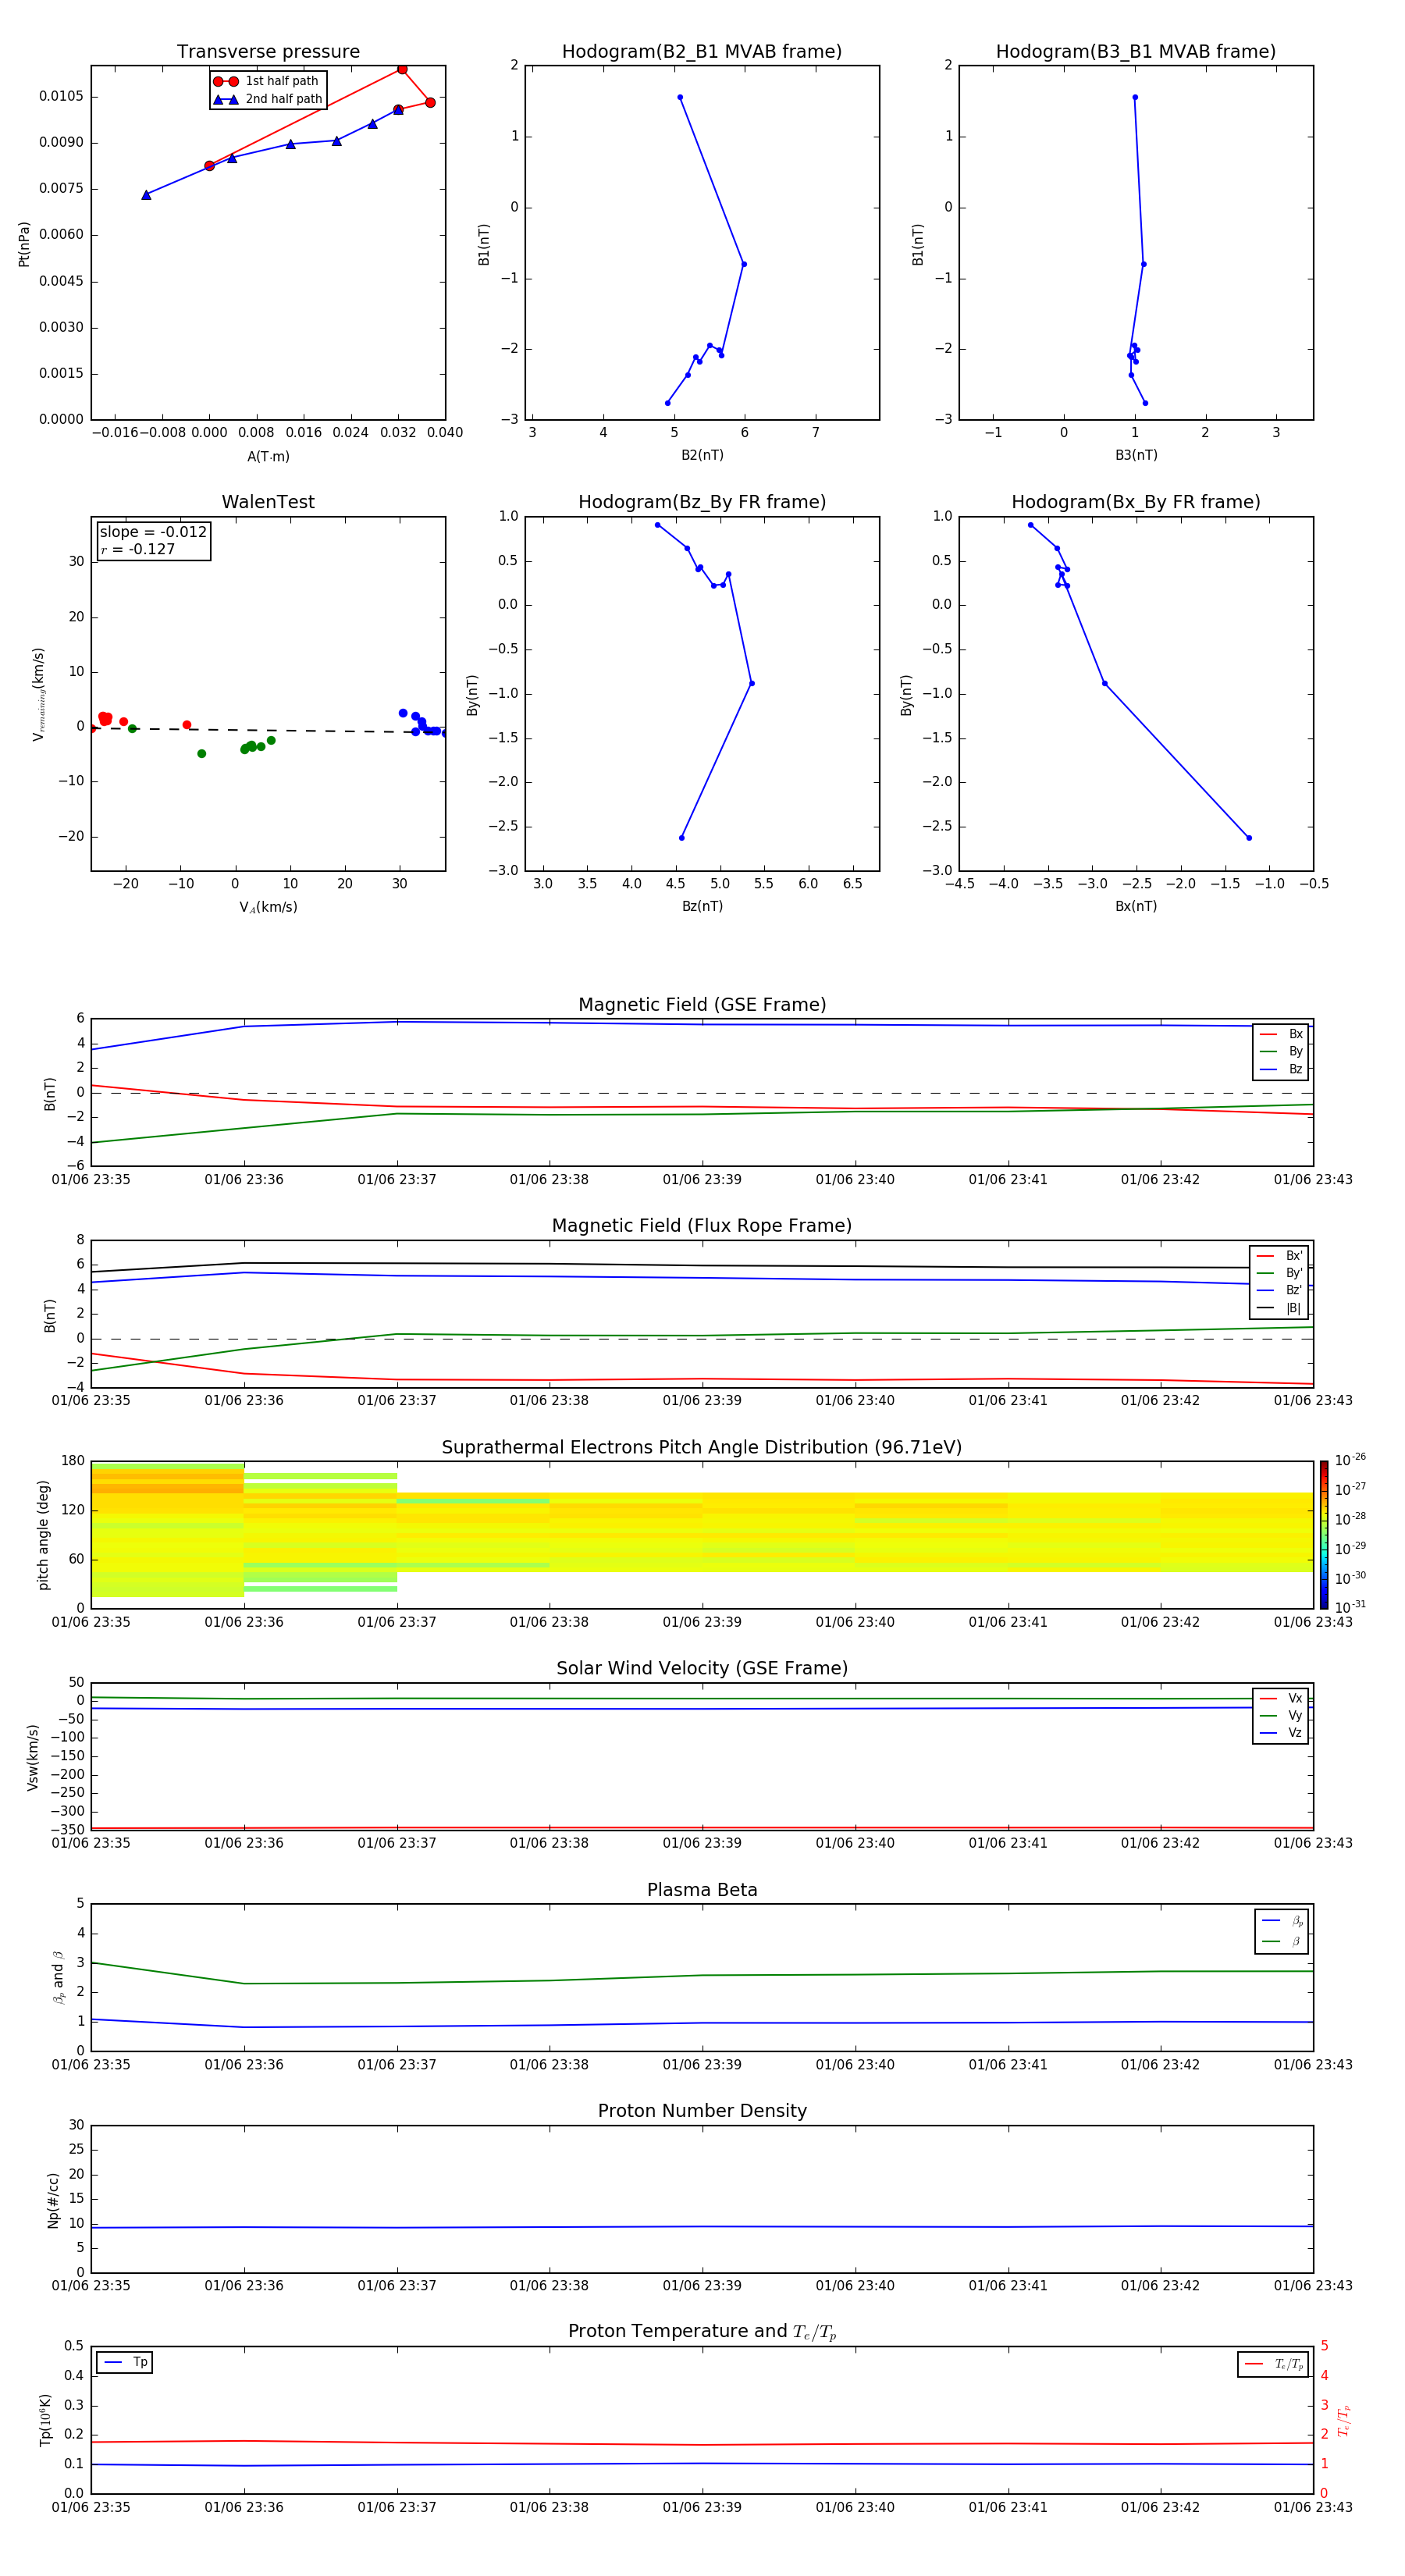The image size is (1405, 2576).
Task: Select the β_p entry in Plasma Beta legend
Action: coord(1282,1921)
